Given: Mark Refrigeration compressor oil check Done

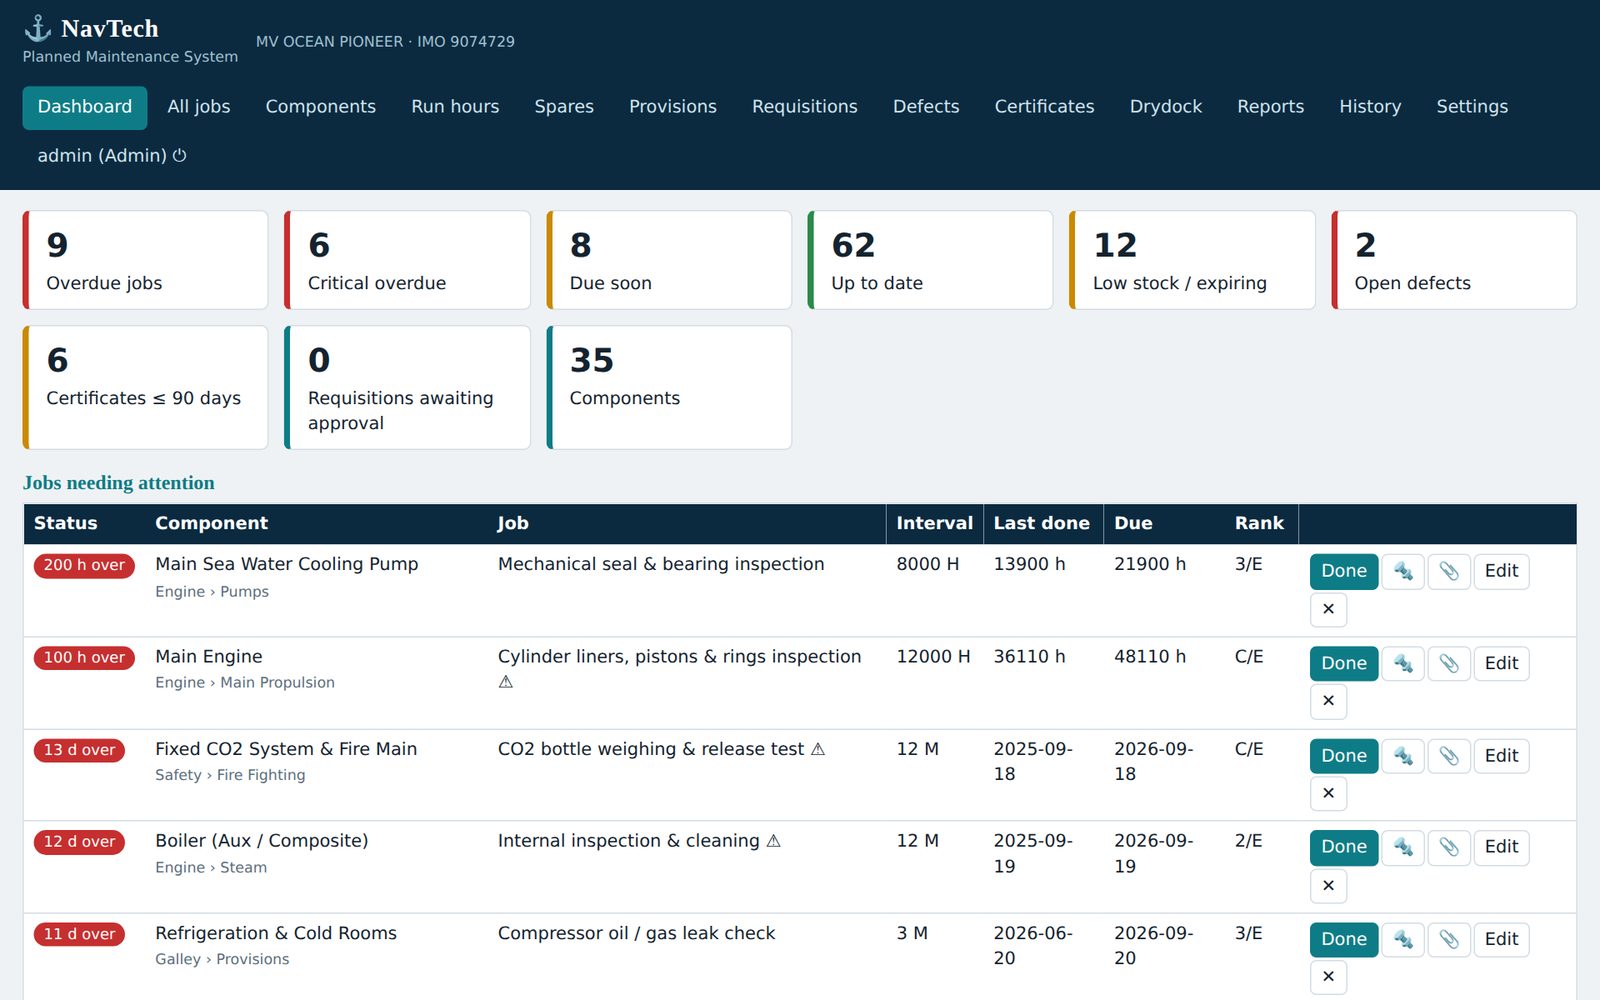Looking at the screenshot, I should (x=1344, y=939).
